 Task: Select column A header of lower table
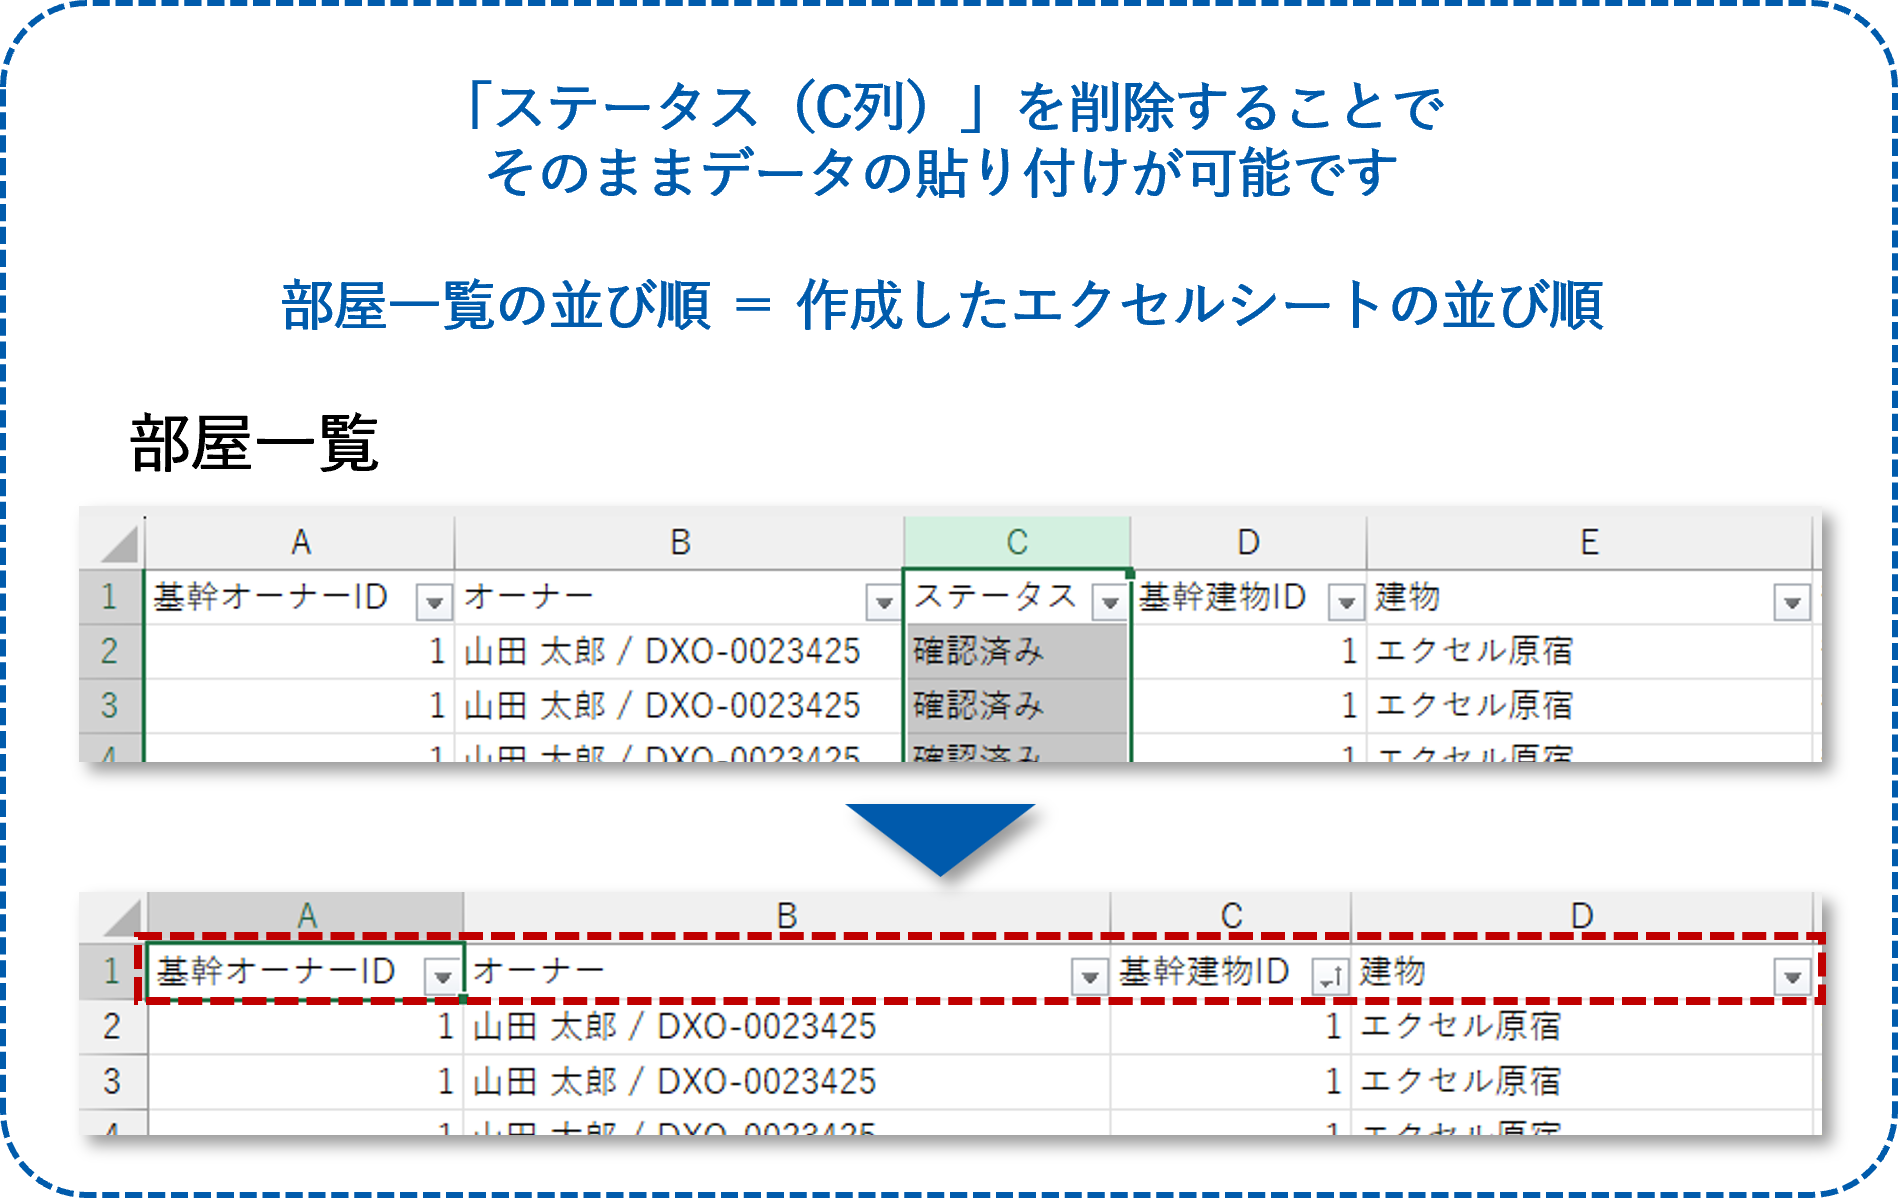[x=305, y=912]
